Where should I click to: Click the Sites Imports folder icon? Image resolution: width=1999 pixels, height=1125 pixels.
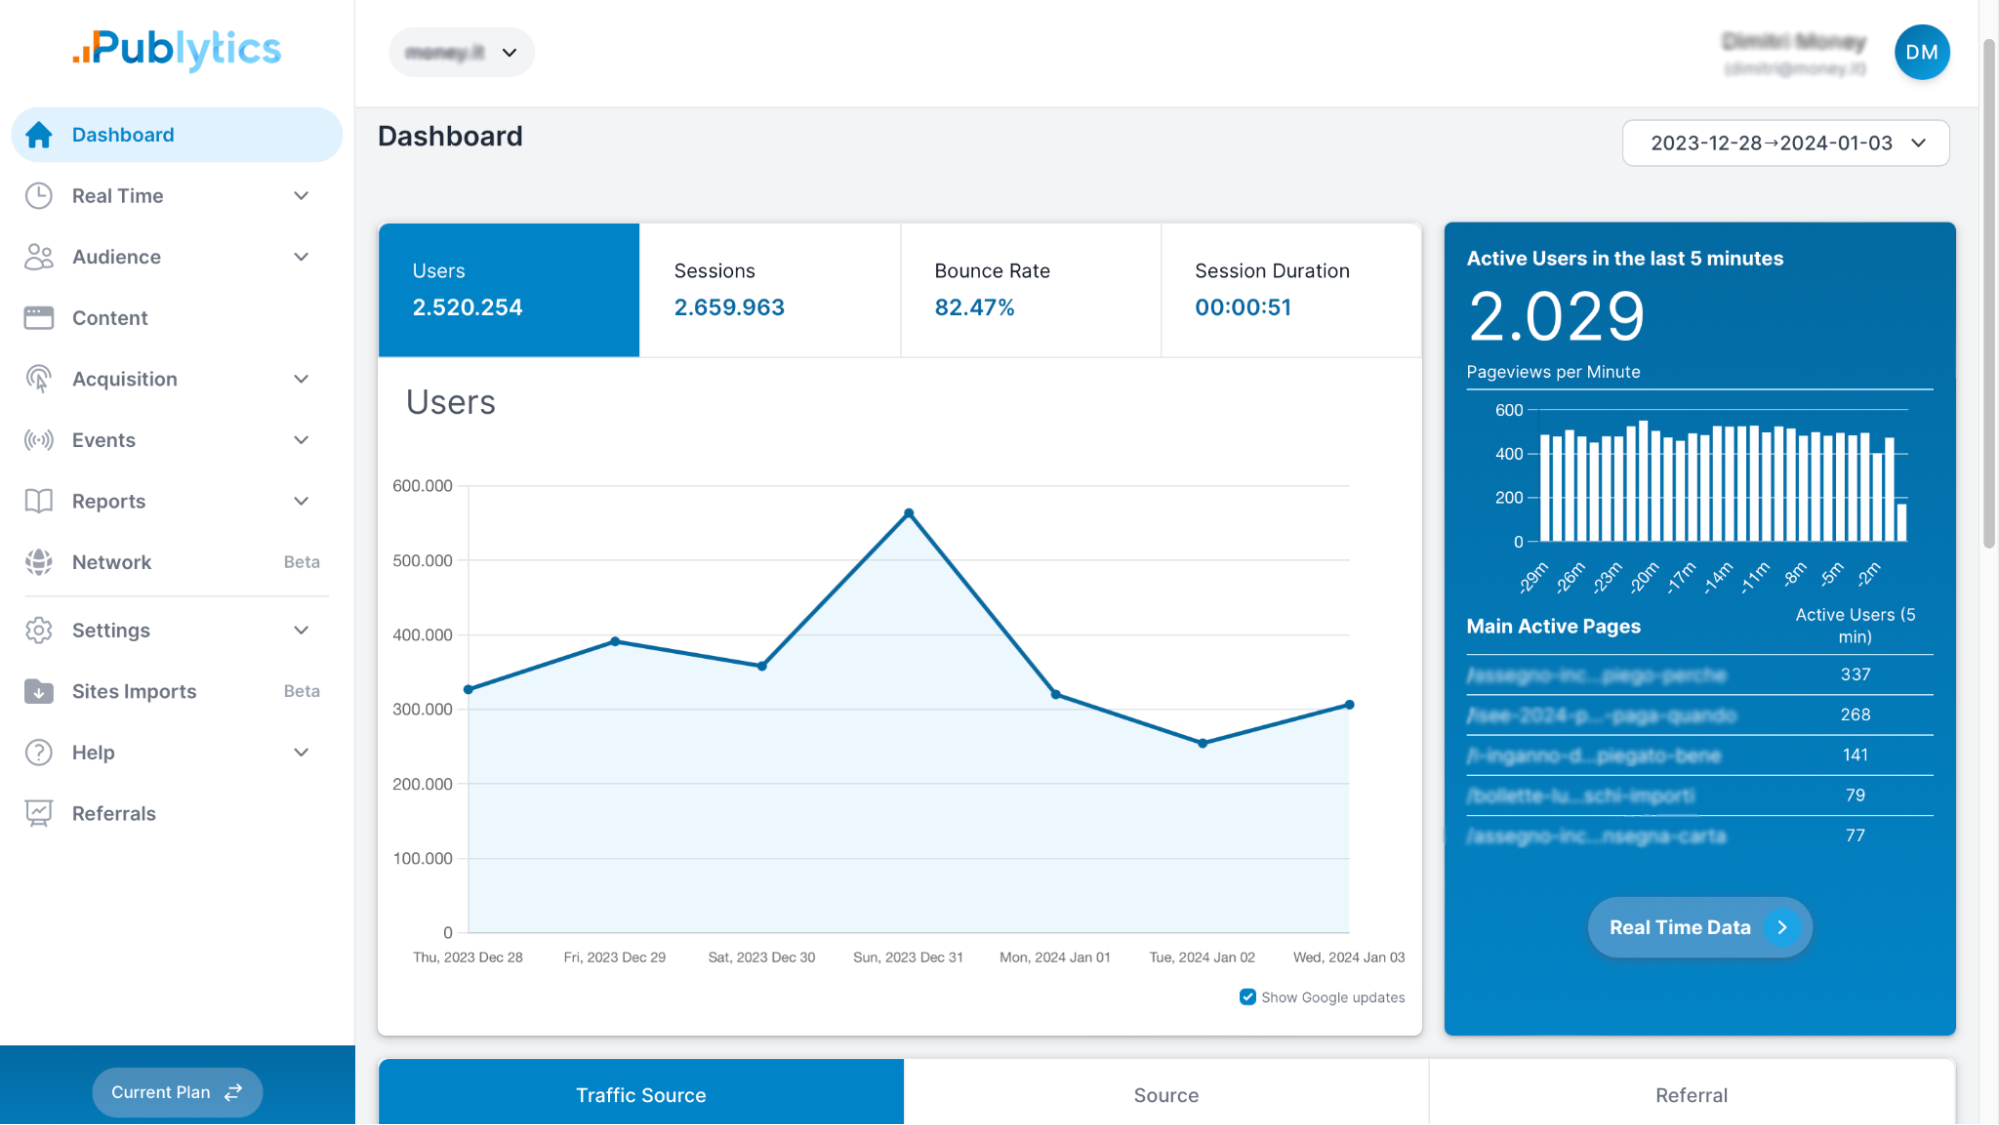pyautogui.click(x=39, y=692)
